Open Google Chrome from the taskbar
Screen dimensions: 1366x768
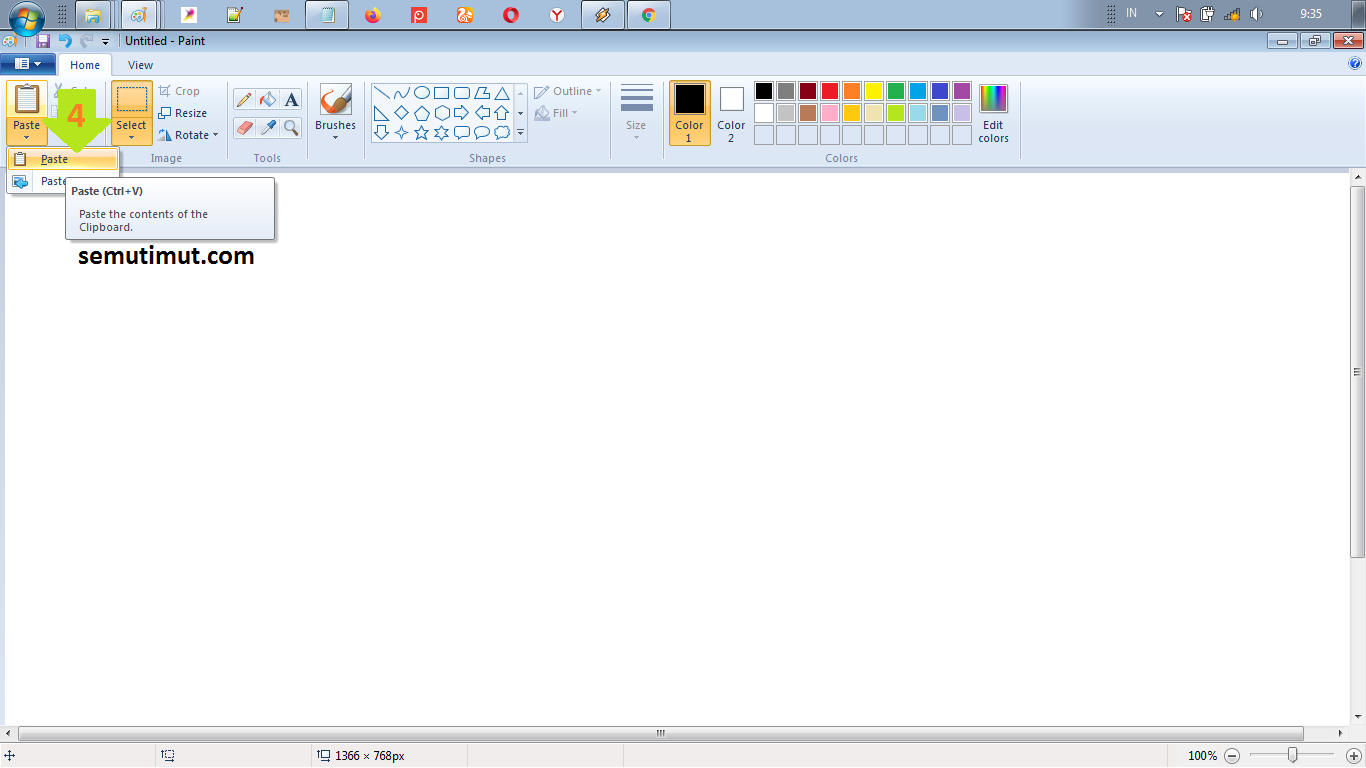[x=648, y=15]
